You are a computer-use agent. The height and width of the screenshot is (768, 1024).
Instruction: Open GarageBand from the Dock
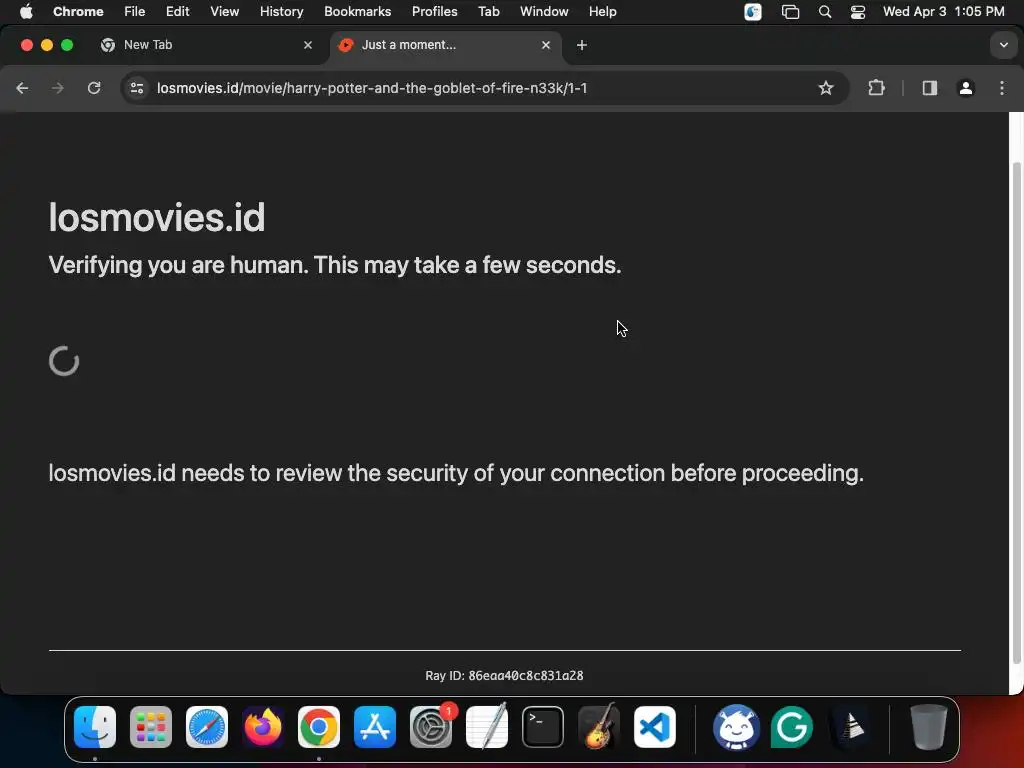coord(599,727)
